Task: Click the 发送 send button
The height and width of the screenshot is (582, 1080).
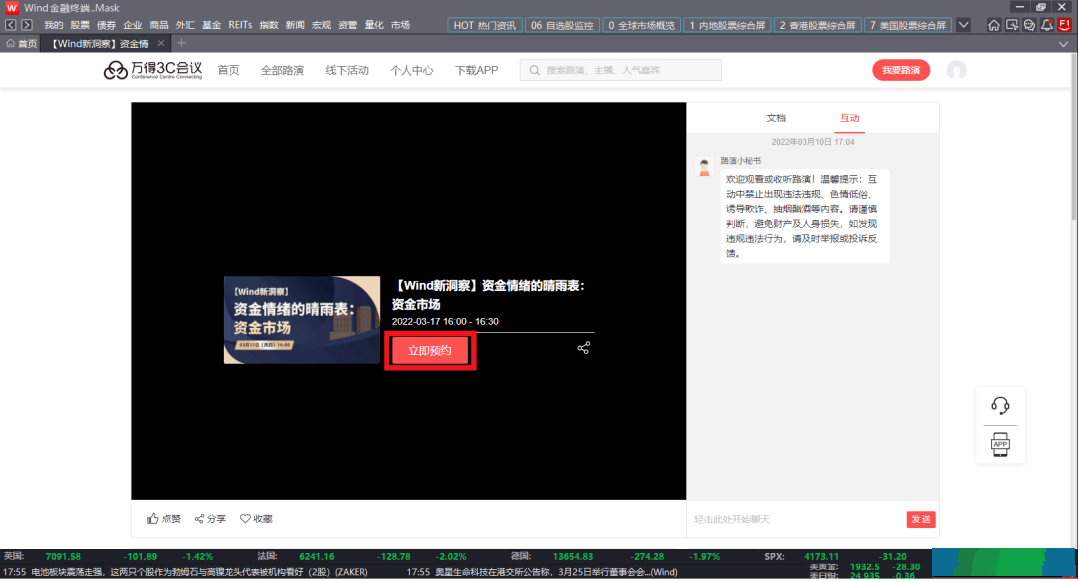Action: [921, 519]
